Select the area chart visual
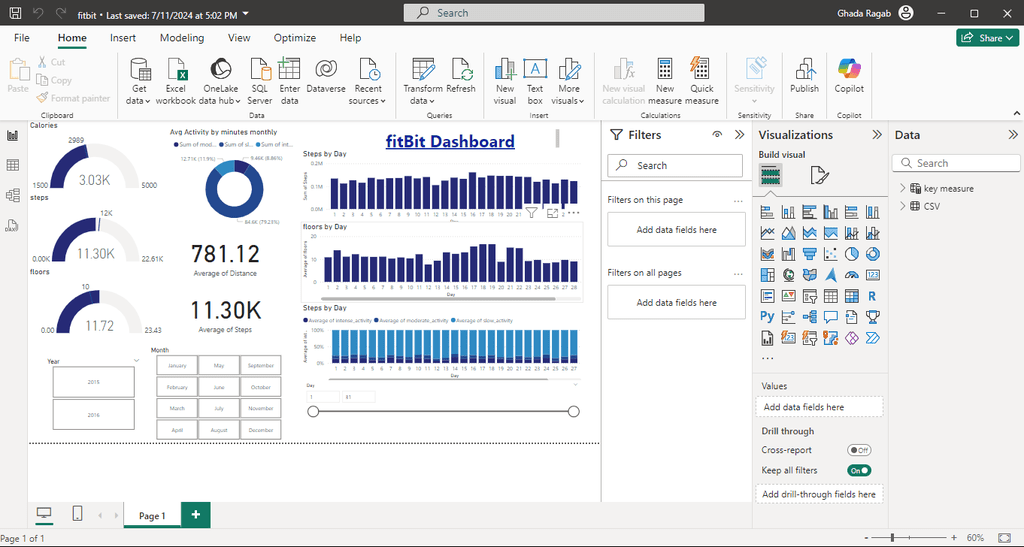This screenshot has height=547, width=1024. coord(788,233)
